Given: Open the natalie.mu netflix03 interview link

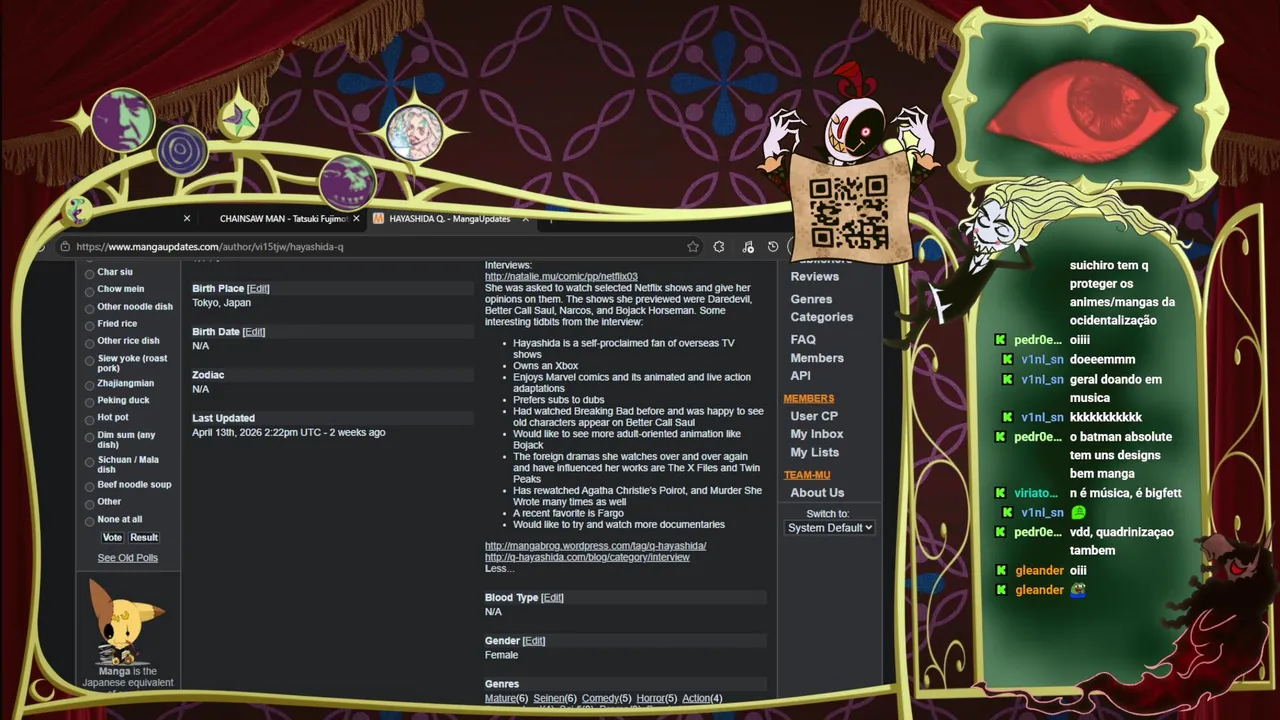Looking at the screenshot, I should click(x=561, y=277).
